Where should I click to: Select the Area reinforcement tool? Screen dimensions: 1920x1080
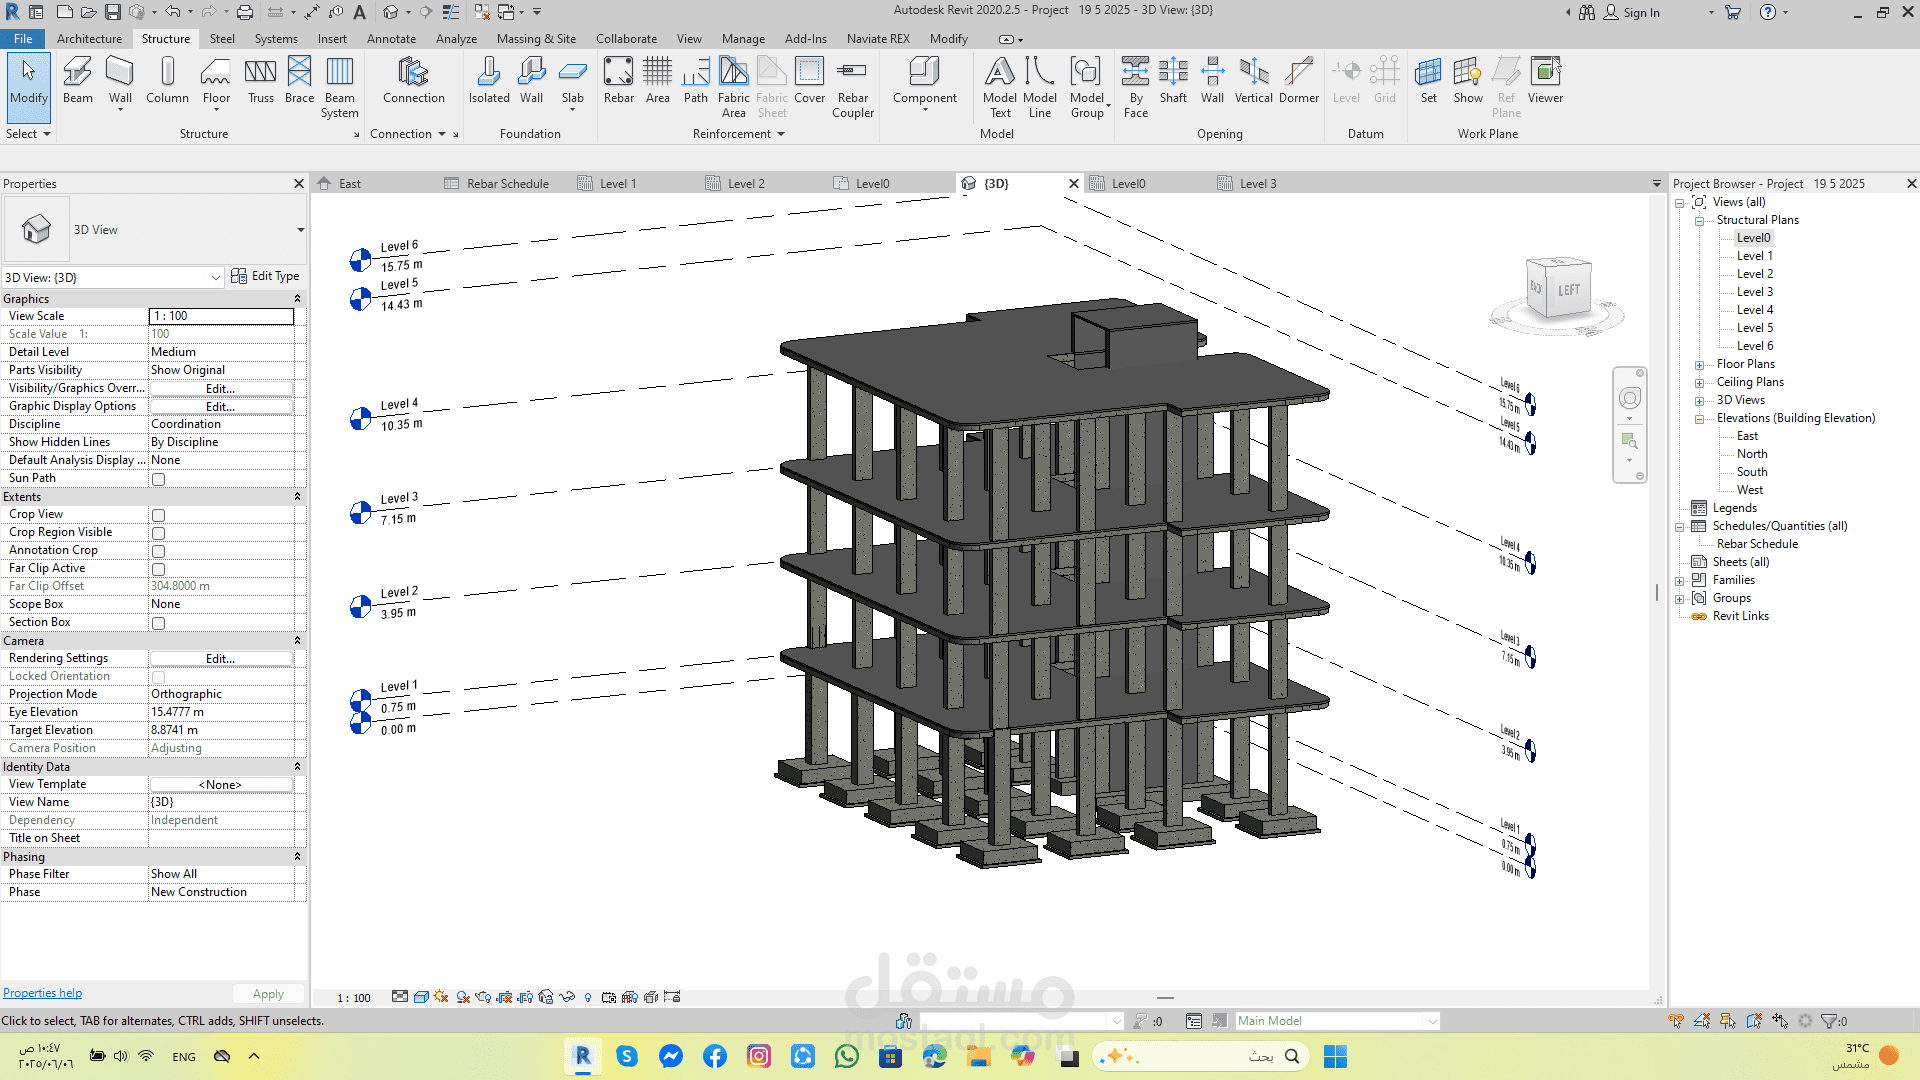pyautogui.click(x=657, y=80)
